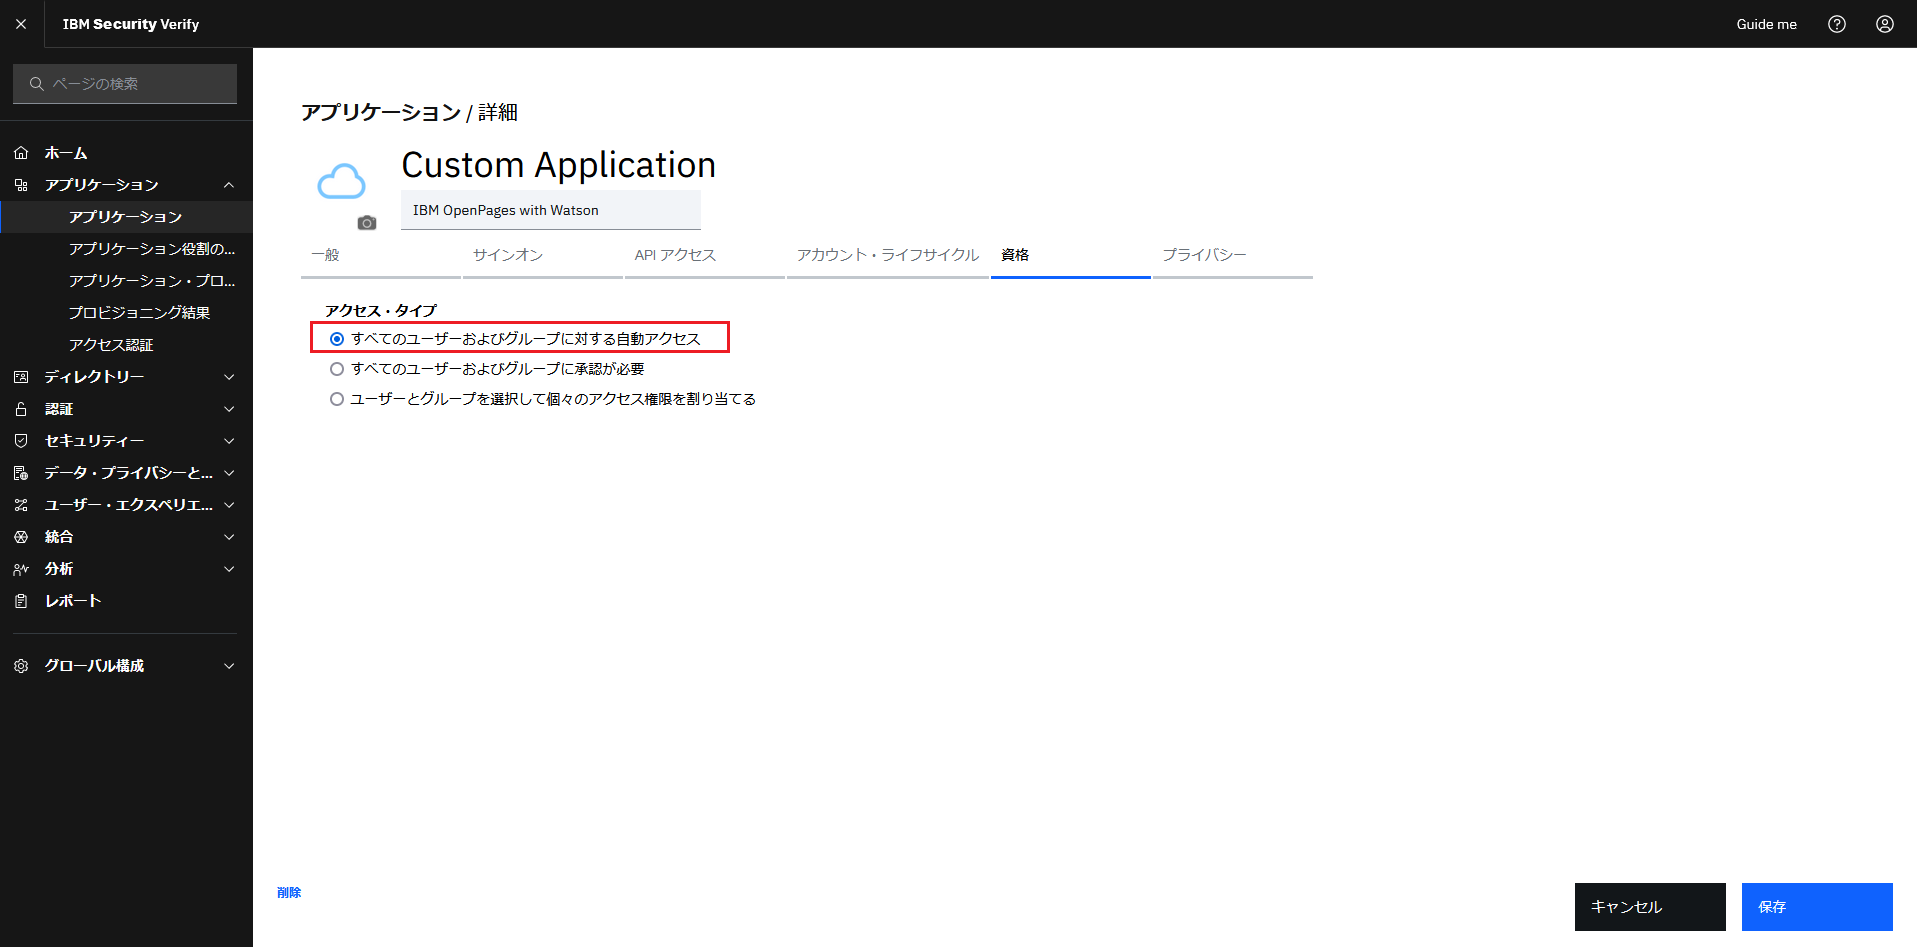Select the individual user and group assignment radio

(337, 399)
